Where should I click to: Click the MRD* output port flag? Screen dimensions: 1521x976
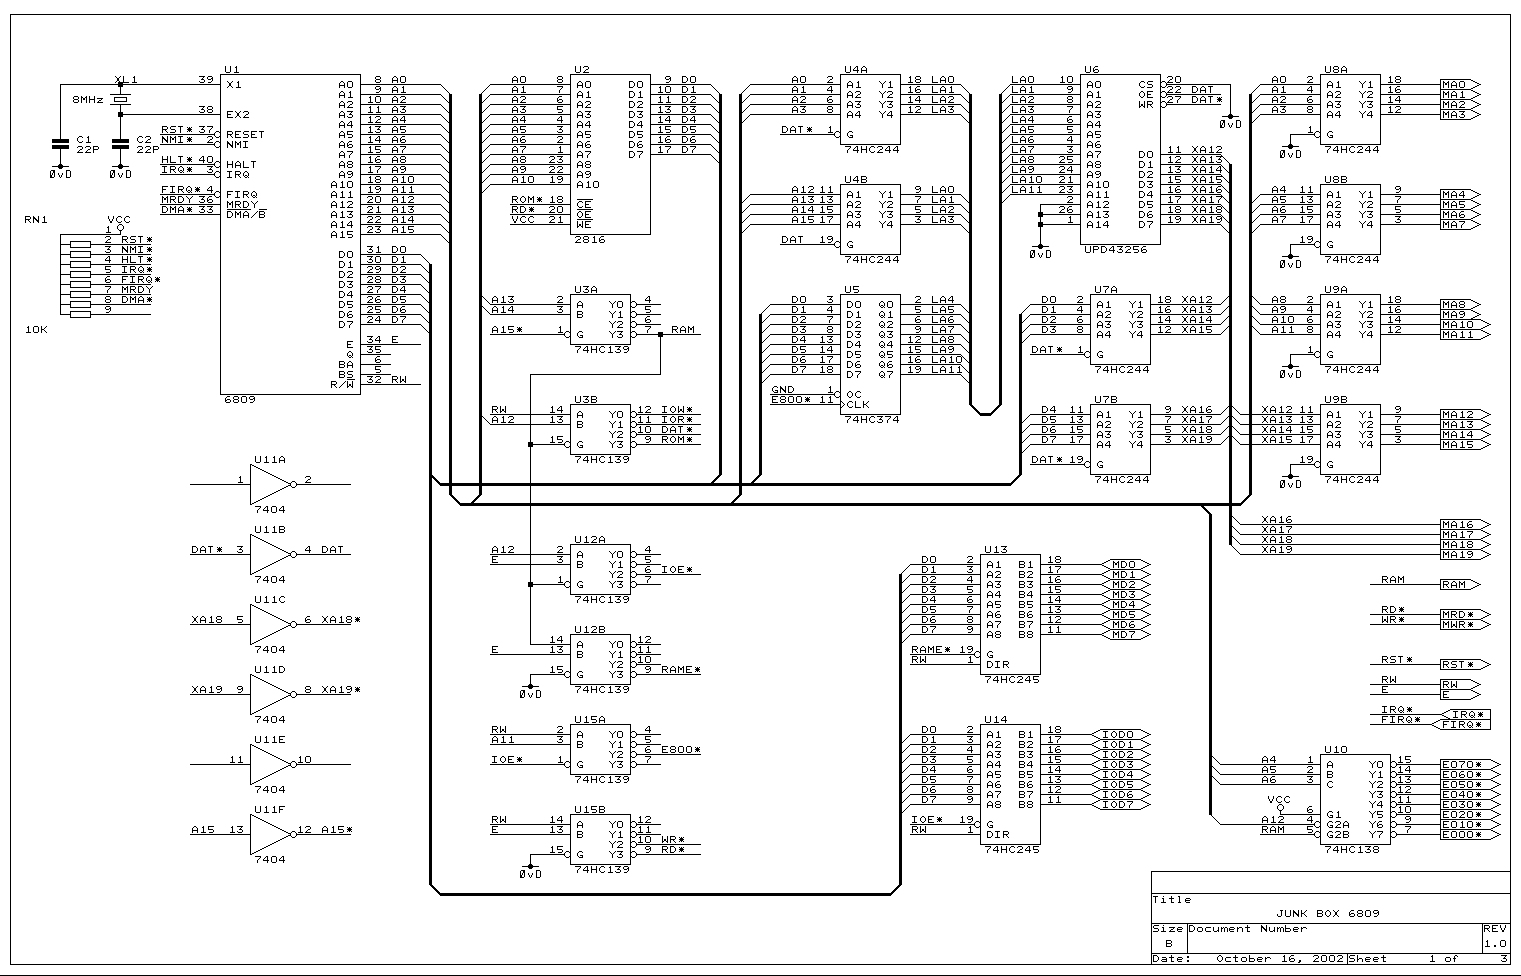click(x=1463, y=615)
